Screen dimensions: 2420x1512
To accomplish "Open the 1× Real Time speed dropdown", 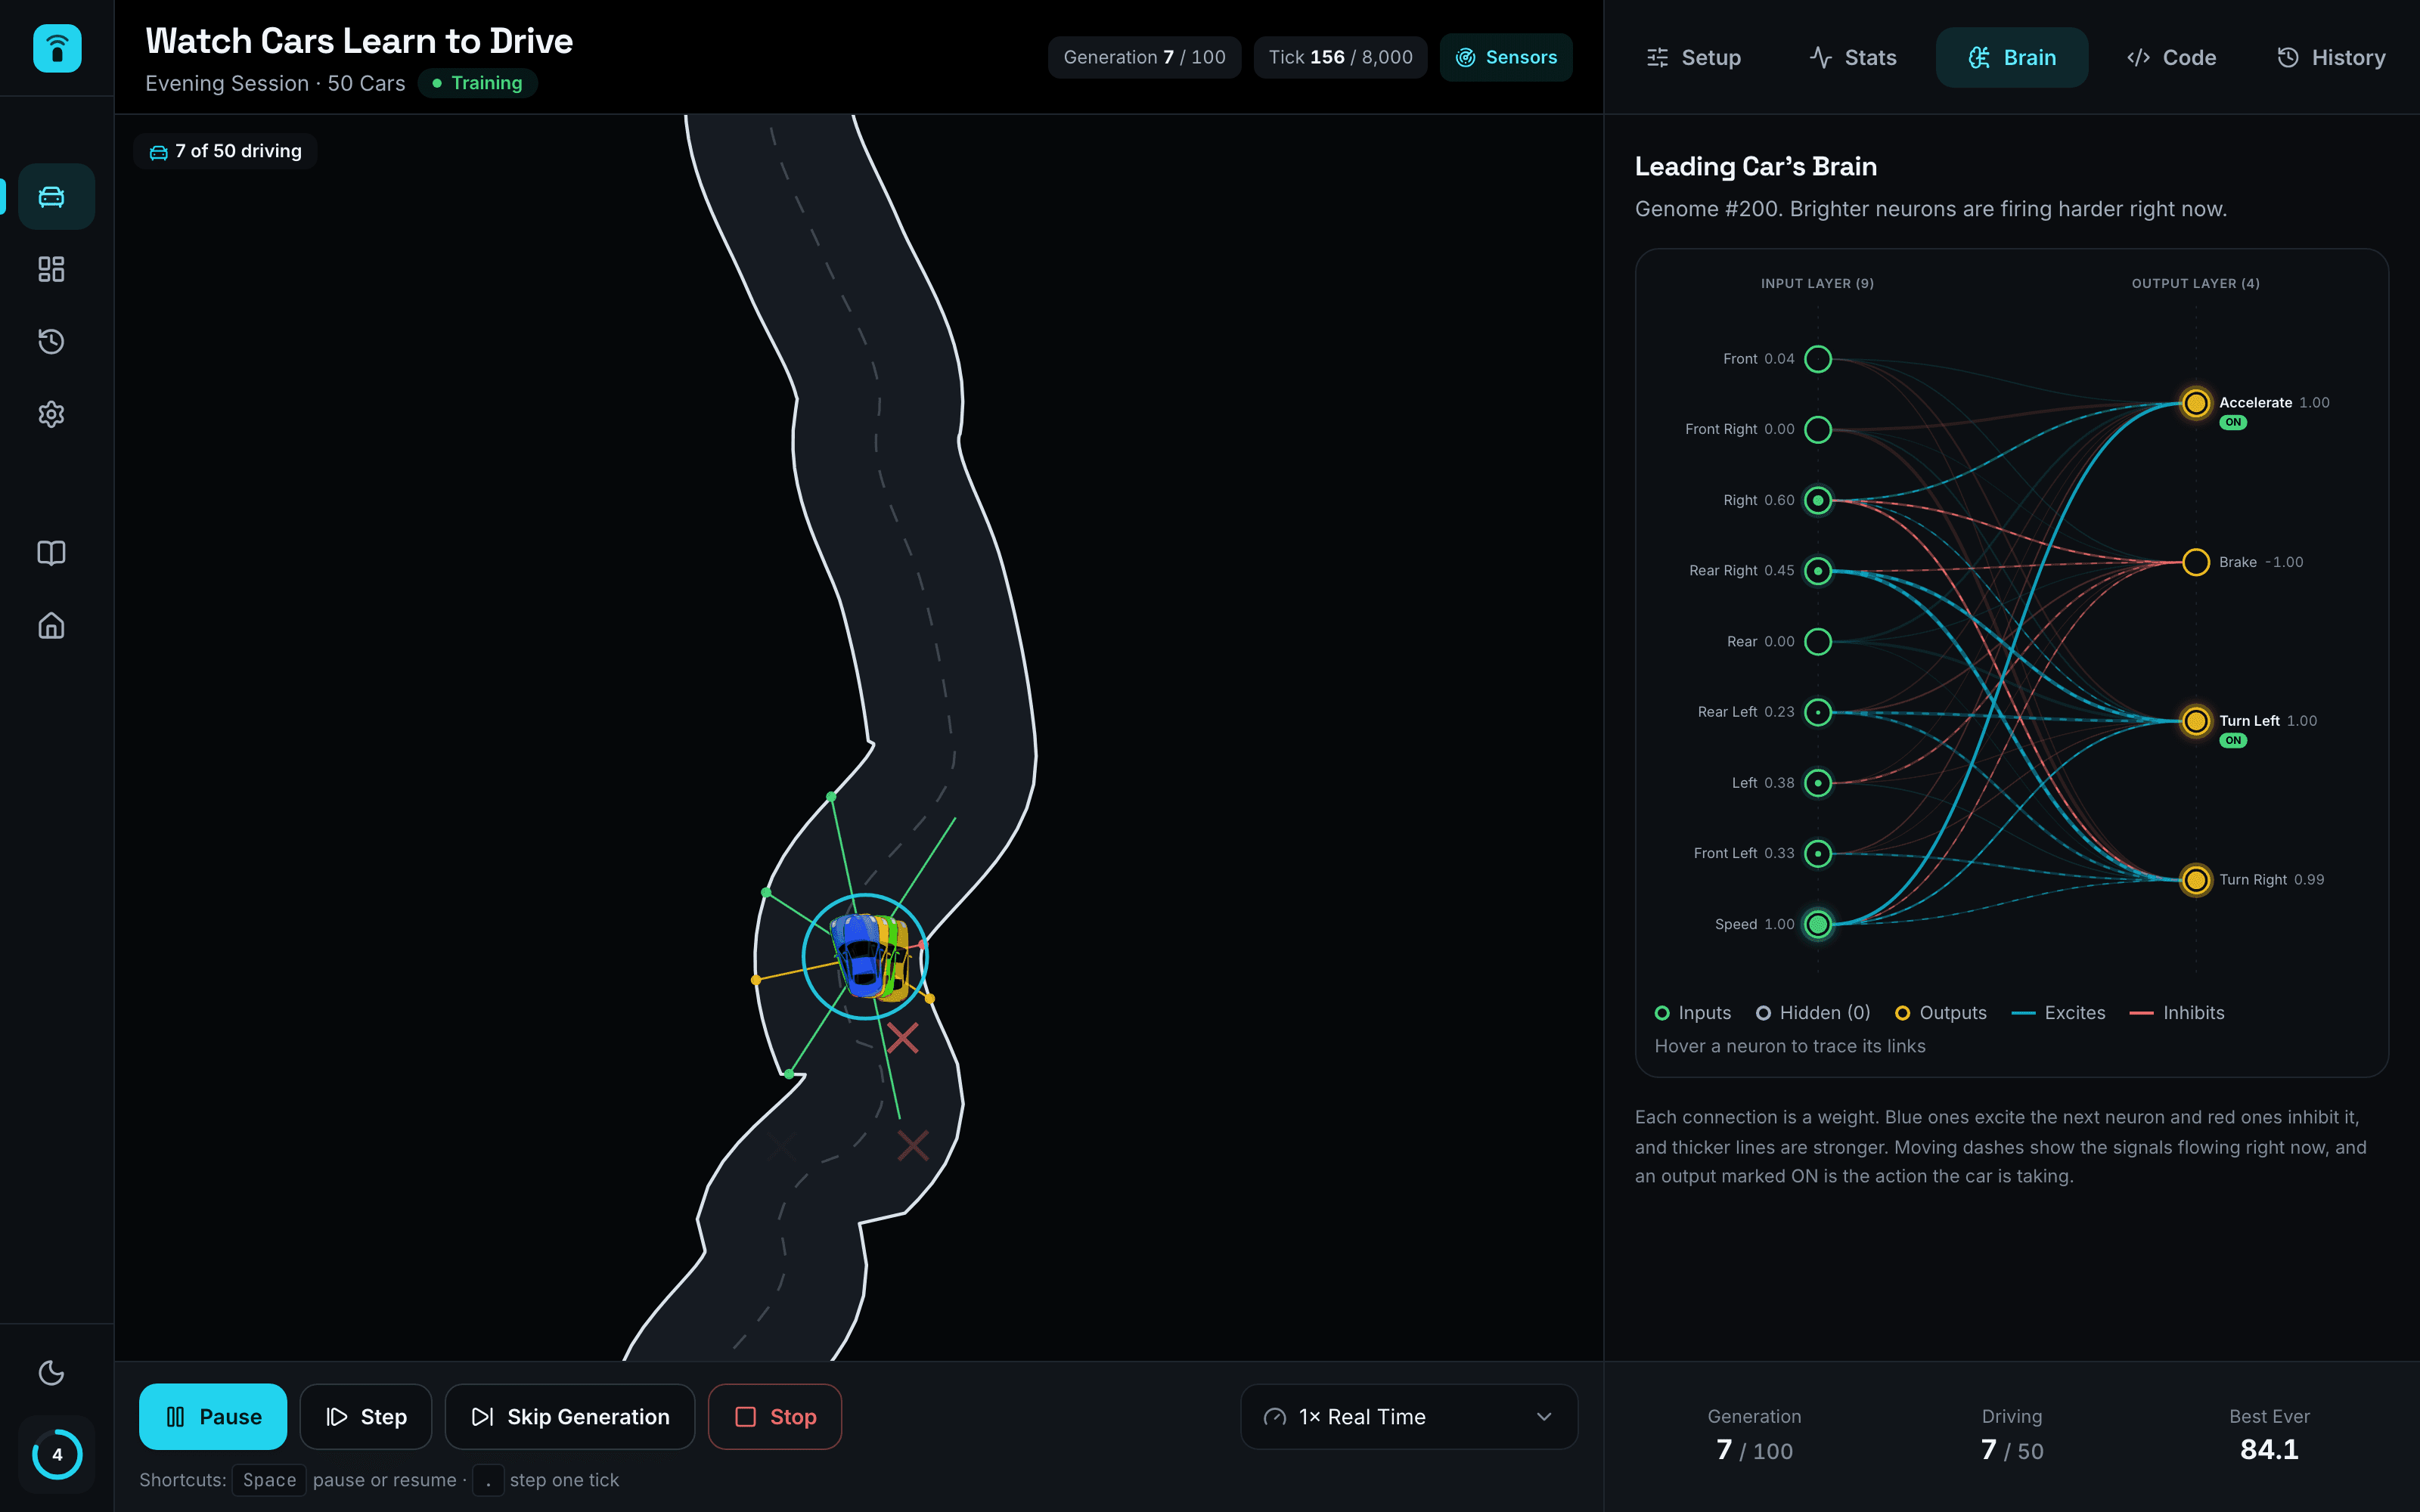I will pyautogui.click(x=1409, y=1416).
